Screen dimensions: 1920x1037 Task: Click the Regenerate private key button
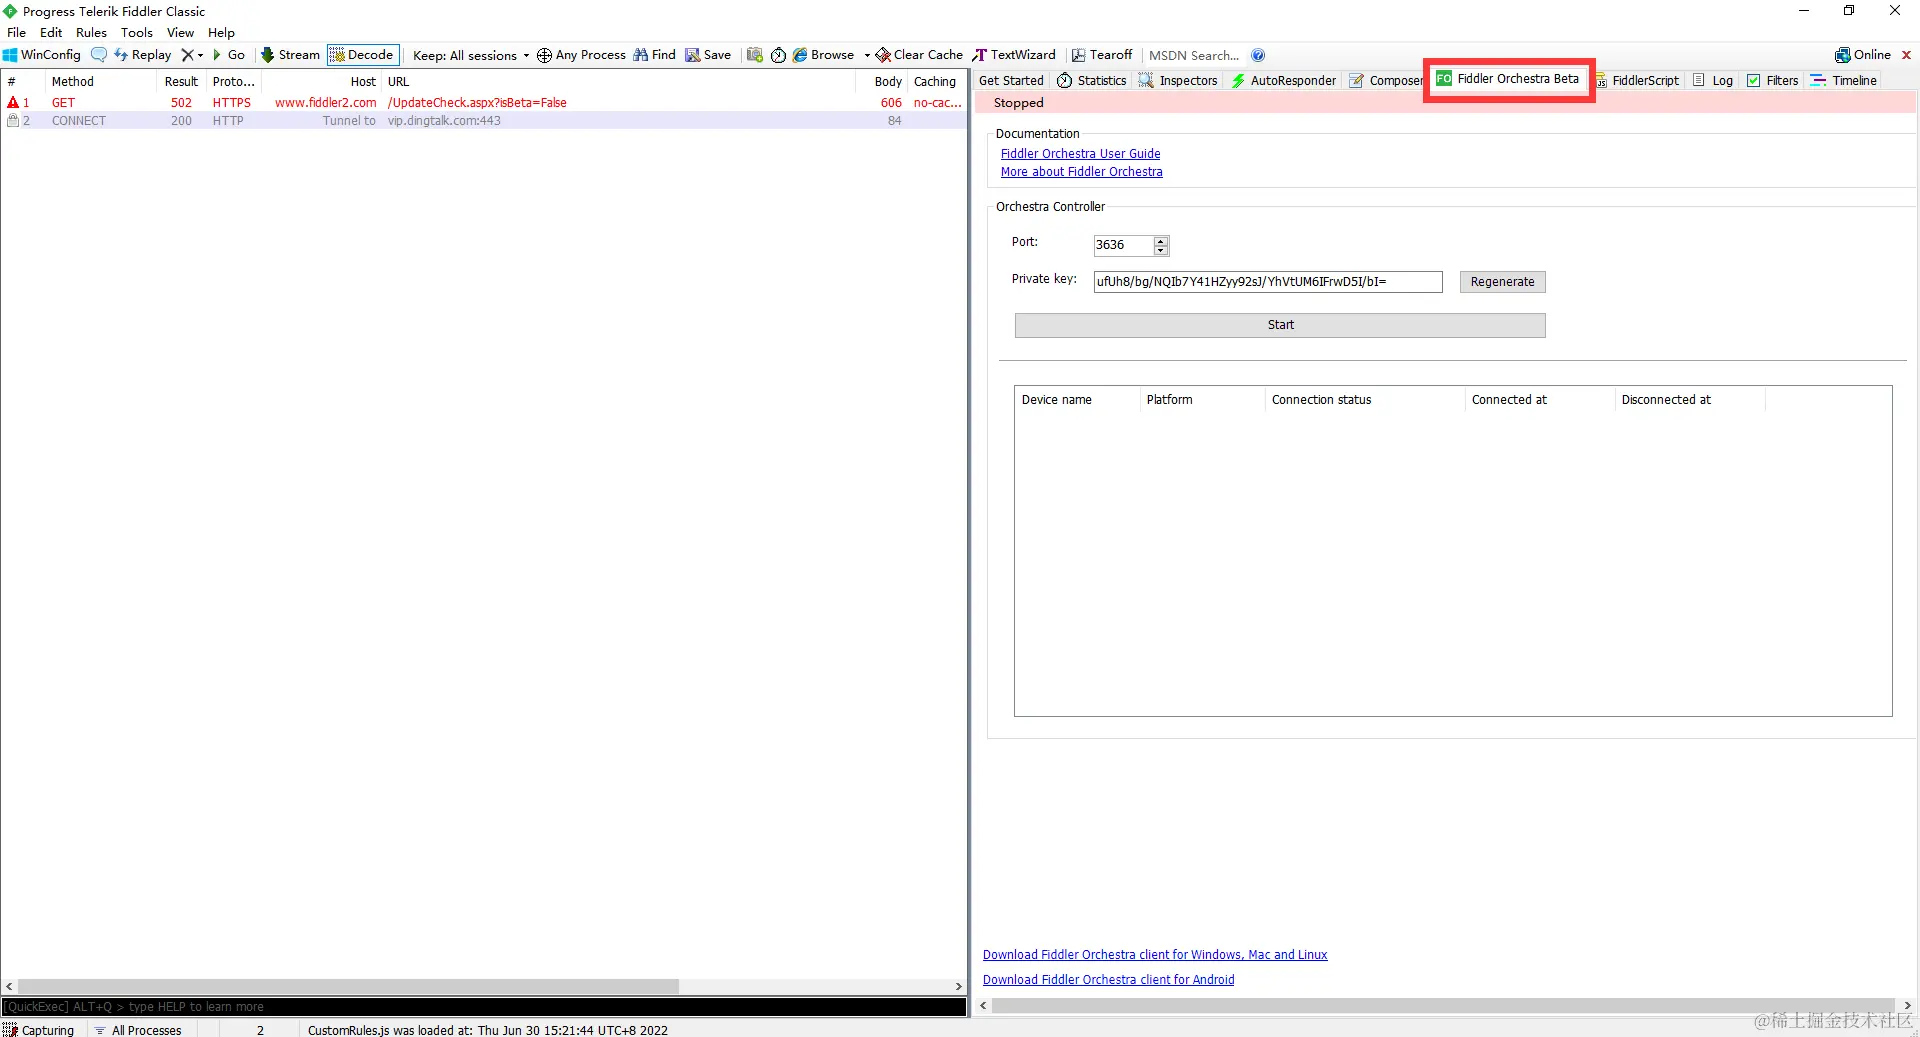(1502, 282)
